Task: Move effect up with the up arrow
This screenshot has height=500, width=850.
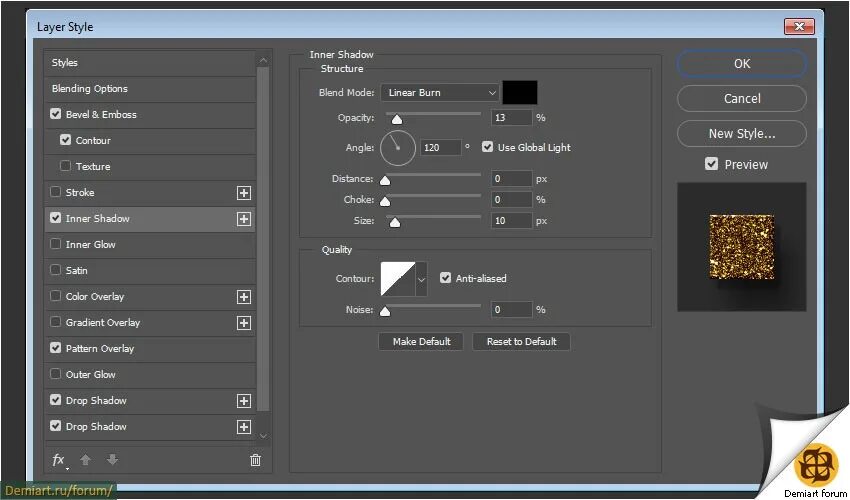Action: click(x=86, y=460)
